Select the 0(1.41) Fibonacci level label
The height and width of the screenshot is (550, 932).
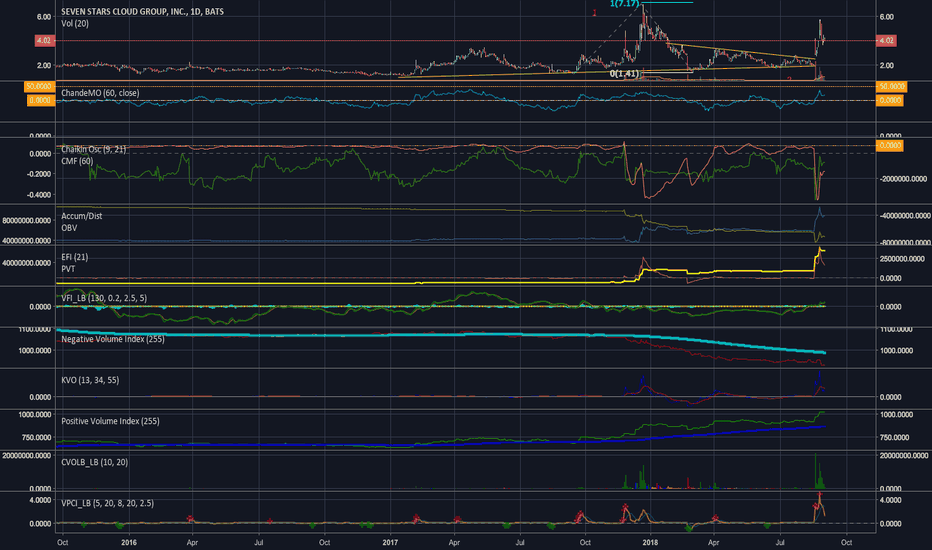pos(624,74)
